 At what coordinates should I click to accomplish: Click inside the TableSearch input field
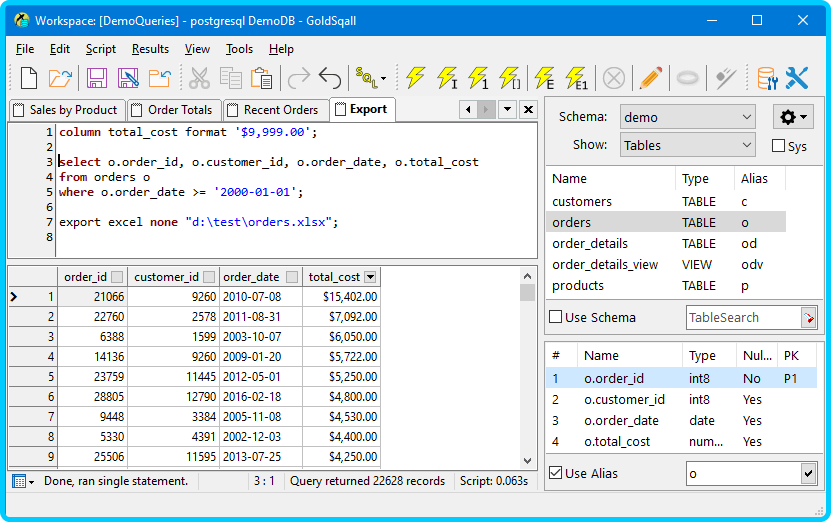[744, 317]
